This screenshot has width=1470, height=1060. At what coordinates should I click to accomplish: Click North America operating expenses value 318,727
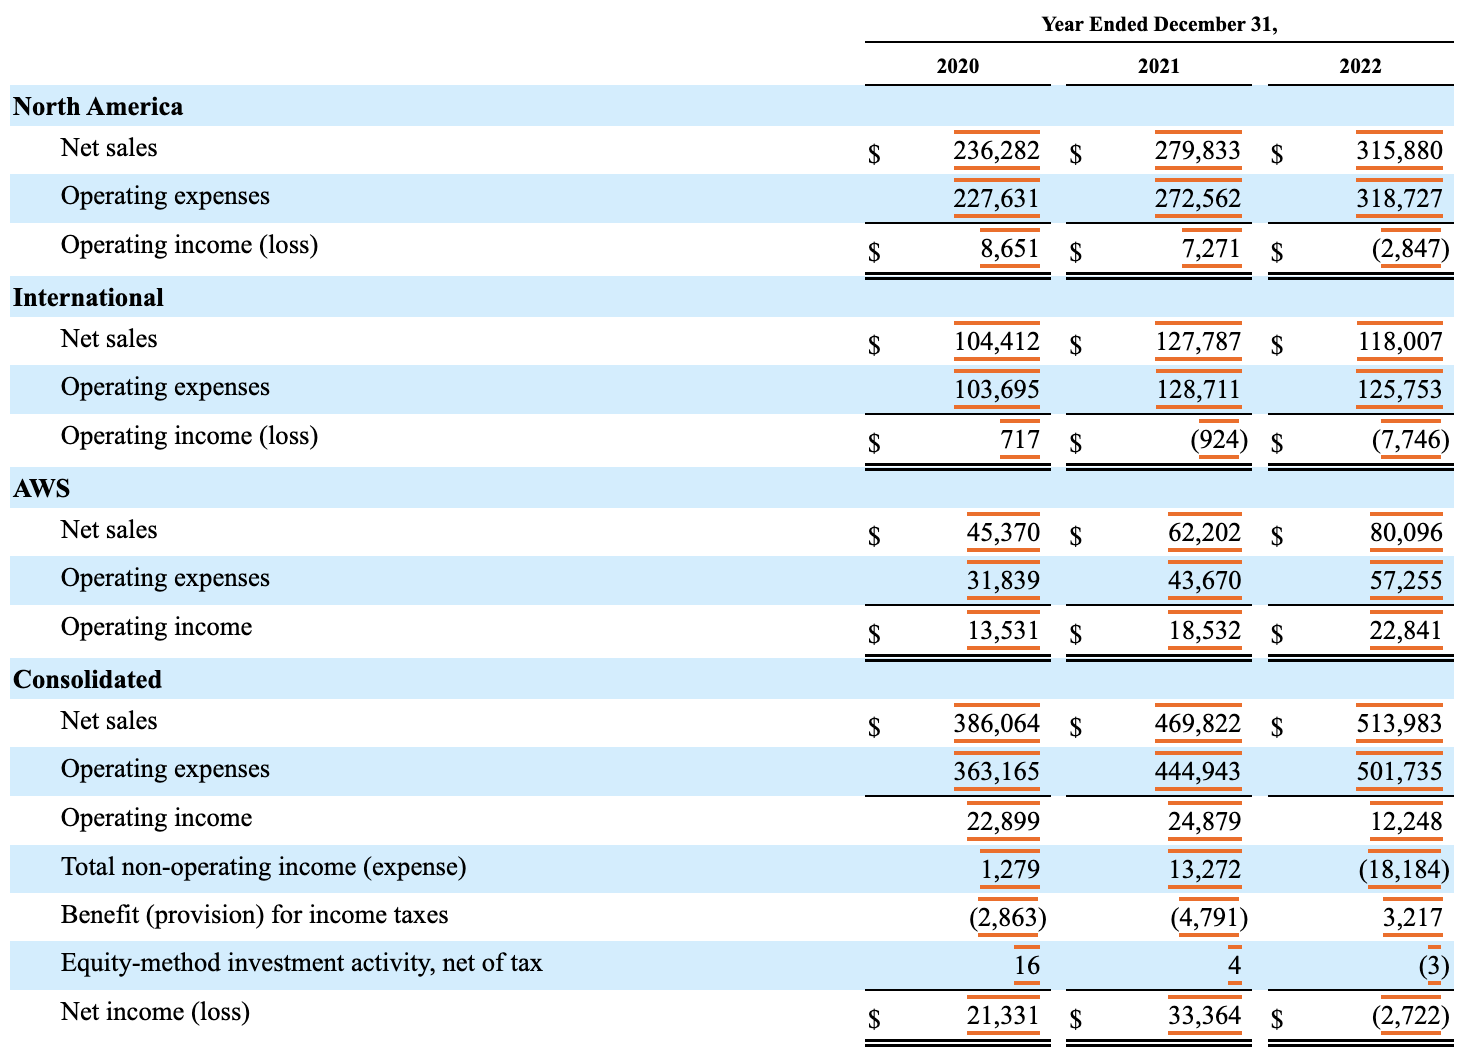click(1400, 199)
